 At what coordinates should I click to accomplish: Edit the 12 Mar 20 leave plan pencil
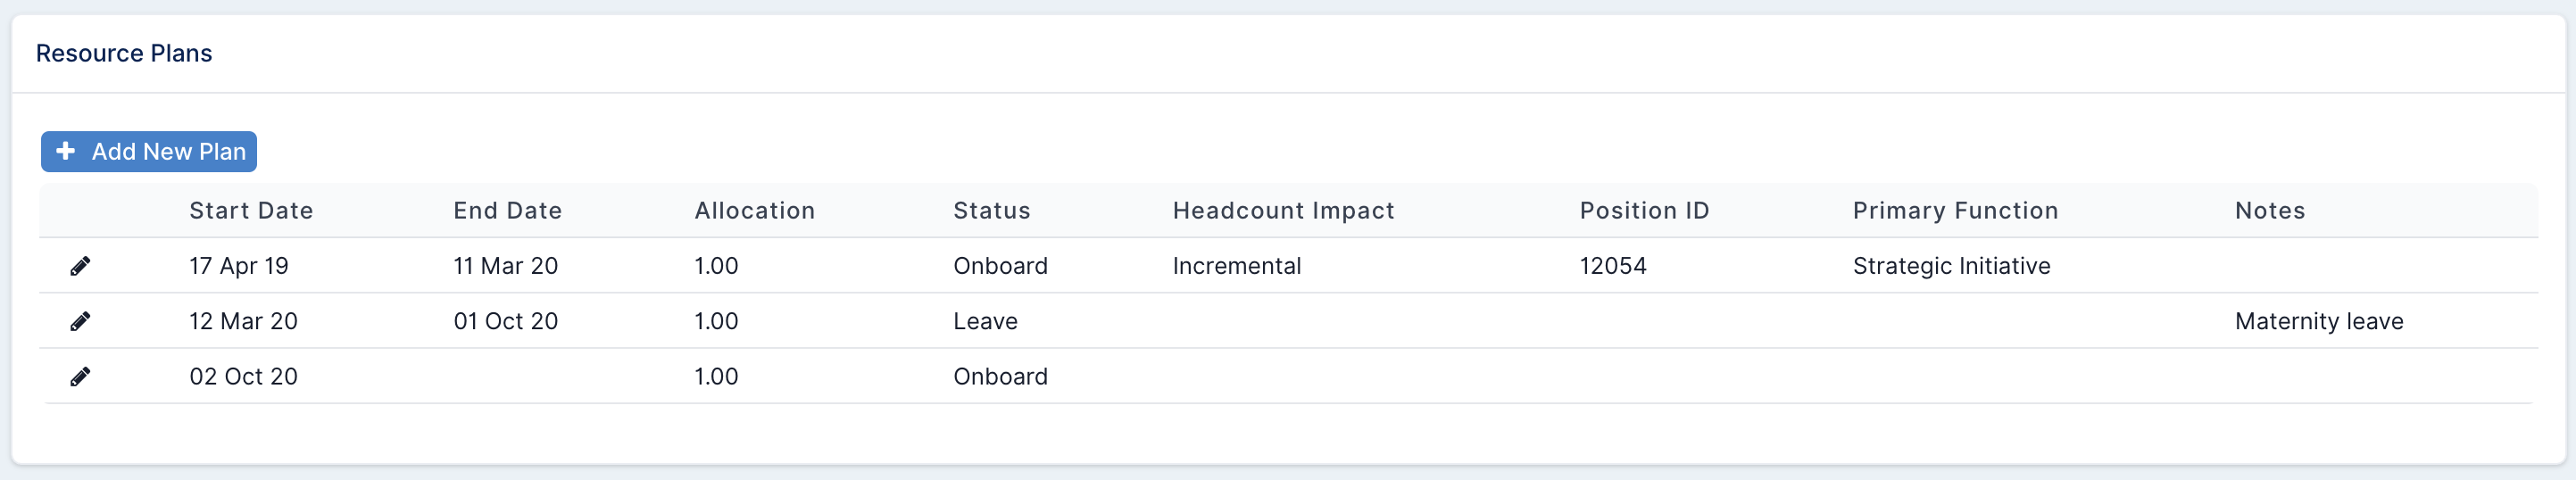(80, 321)
